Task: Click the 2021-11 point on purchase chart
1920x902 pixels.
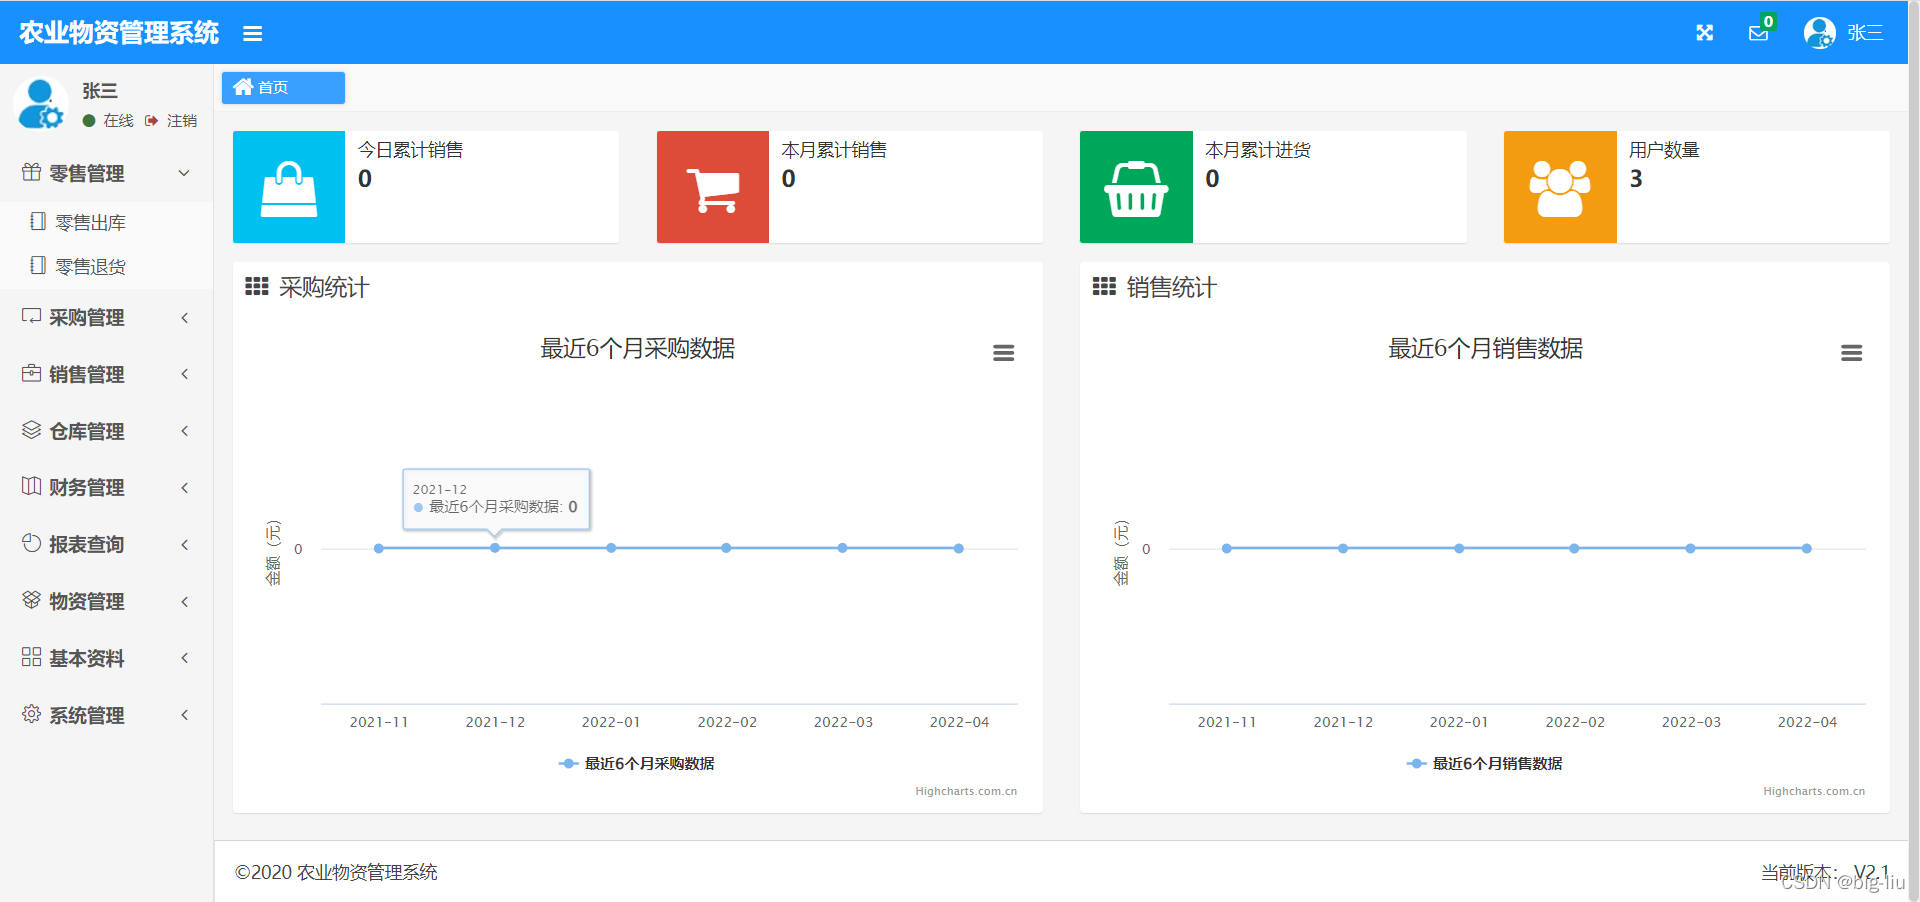Action: click(379, 548)
